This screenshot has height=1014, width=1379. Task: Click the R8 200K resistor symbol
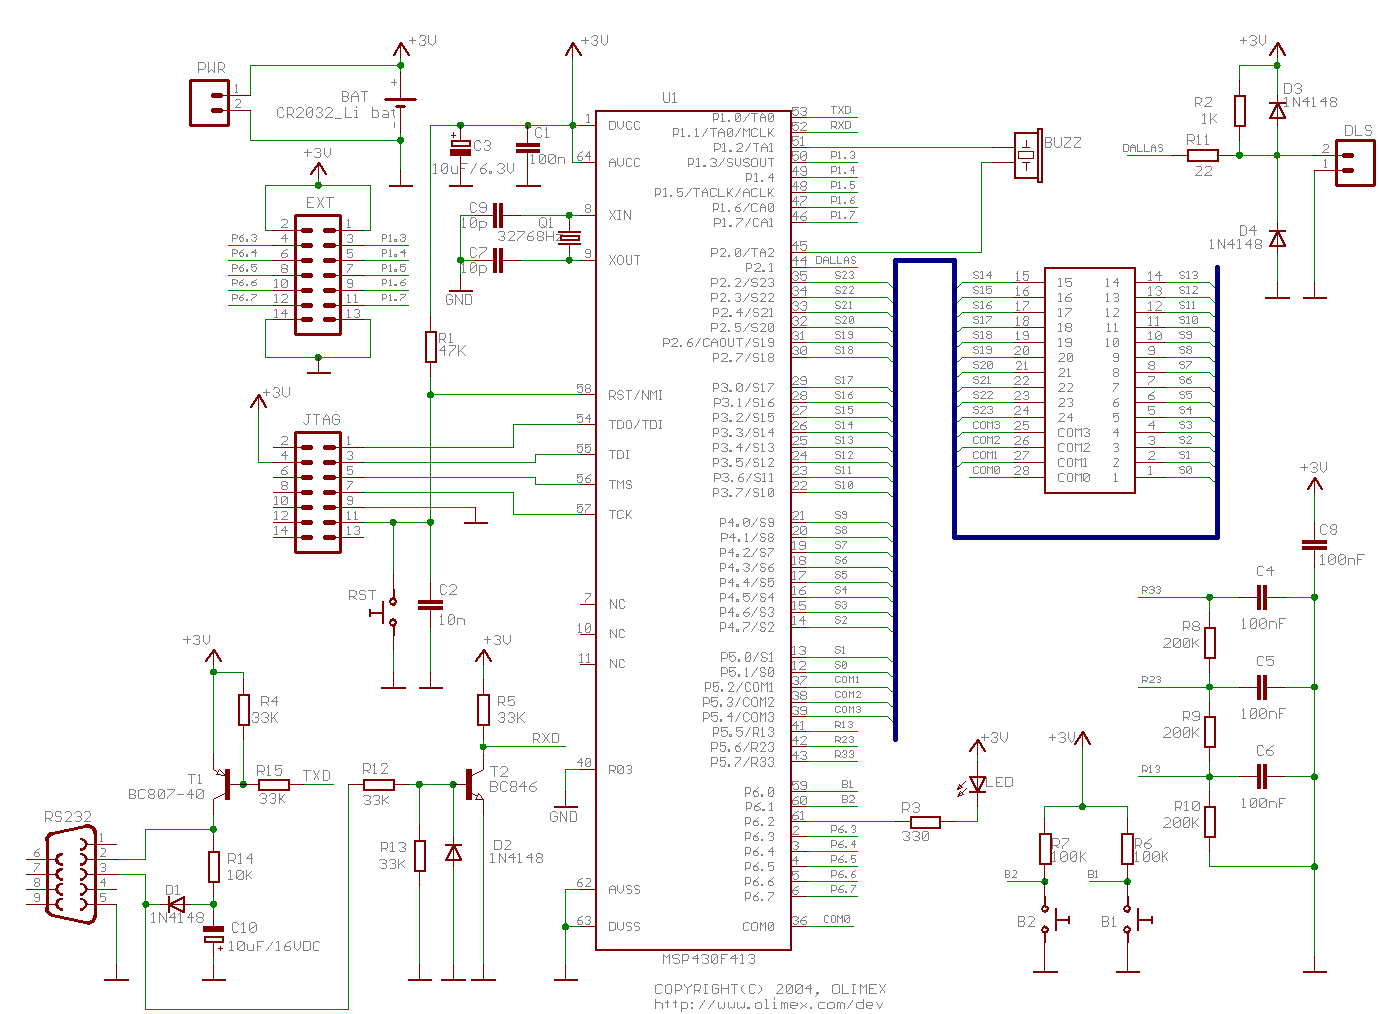(1210, 643)
